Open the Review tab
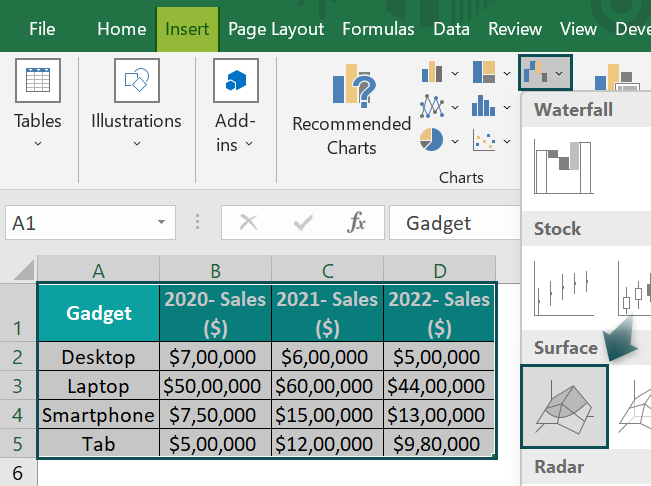Image resolution: width=651 pixels, height=486 pixels. (515, 29)
